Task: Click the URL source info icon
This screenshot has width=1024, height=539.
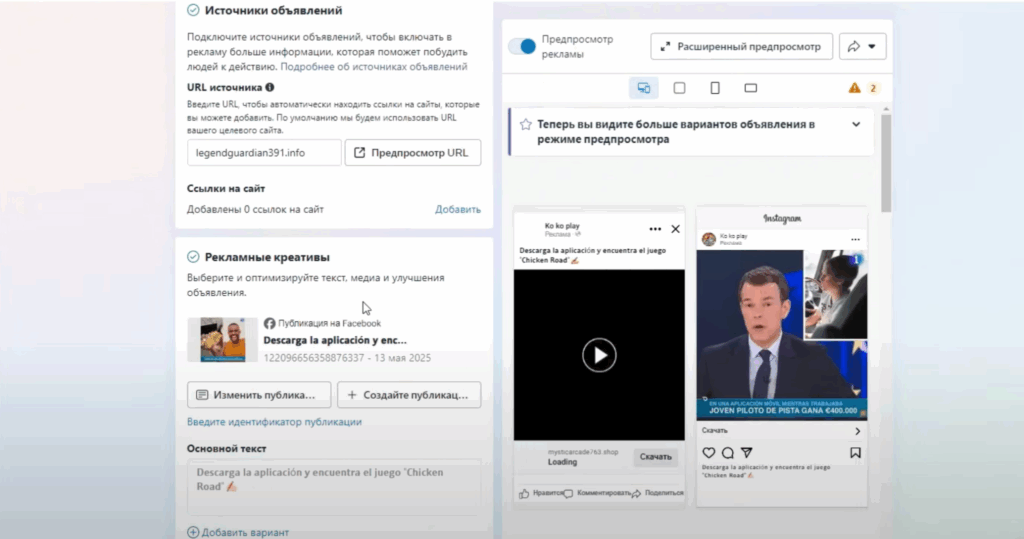Action: pyautogui.click(x=270, y=88)
